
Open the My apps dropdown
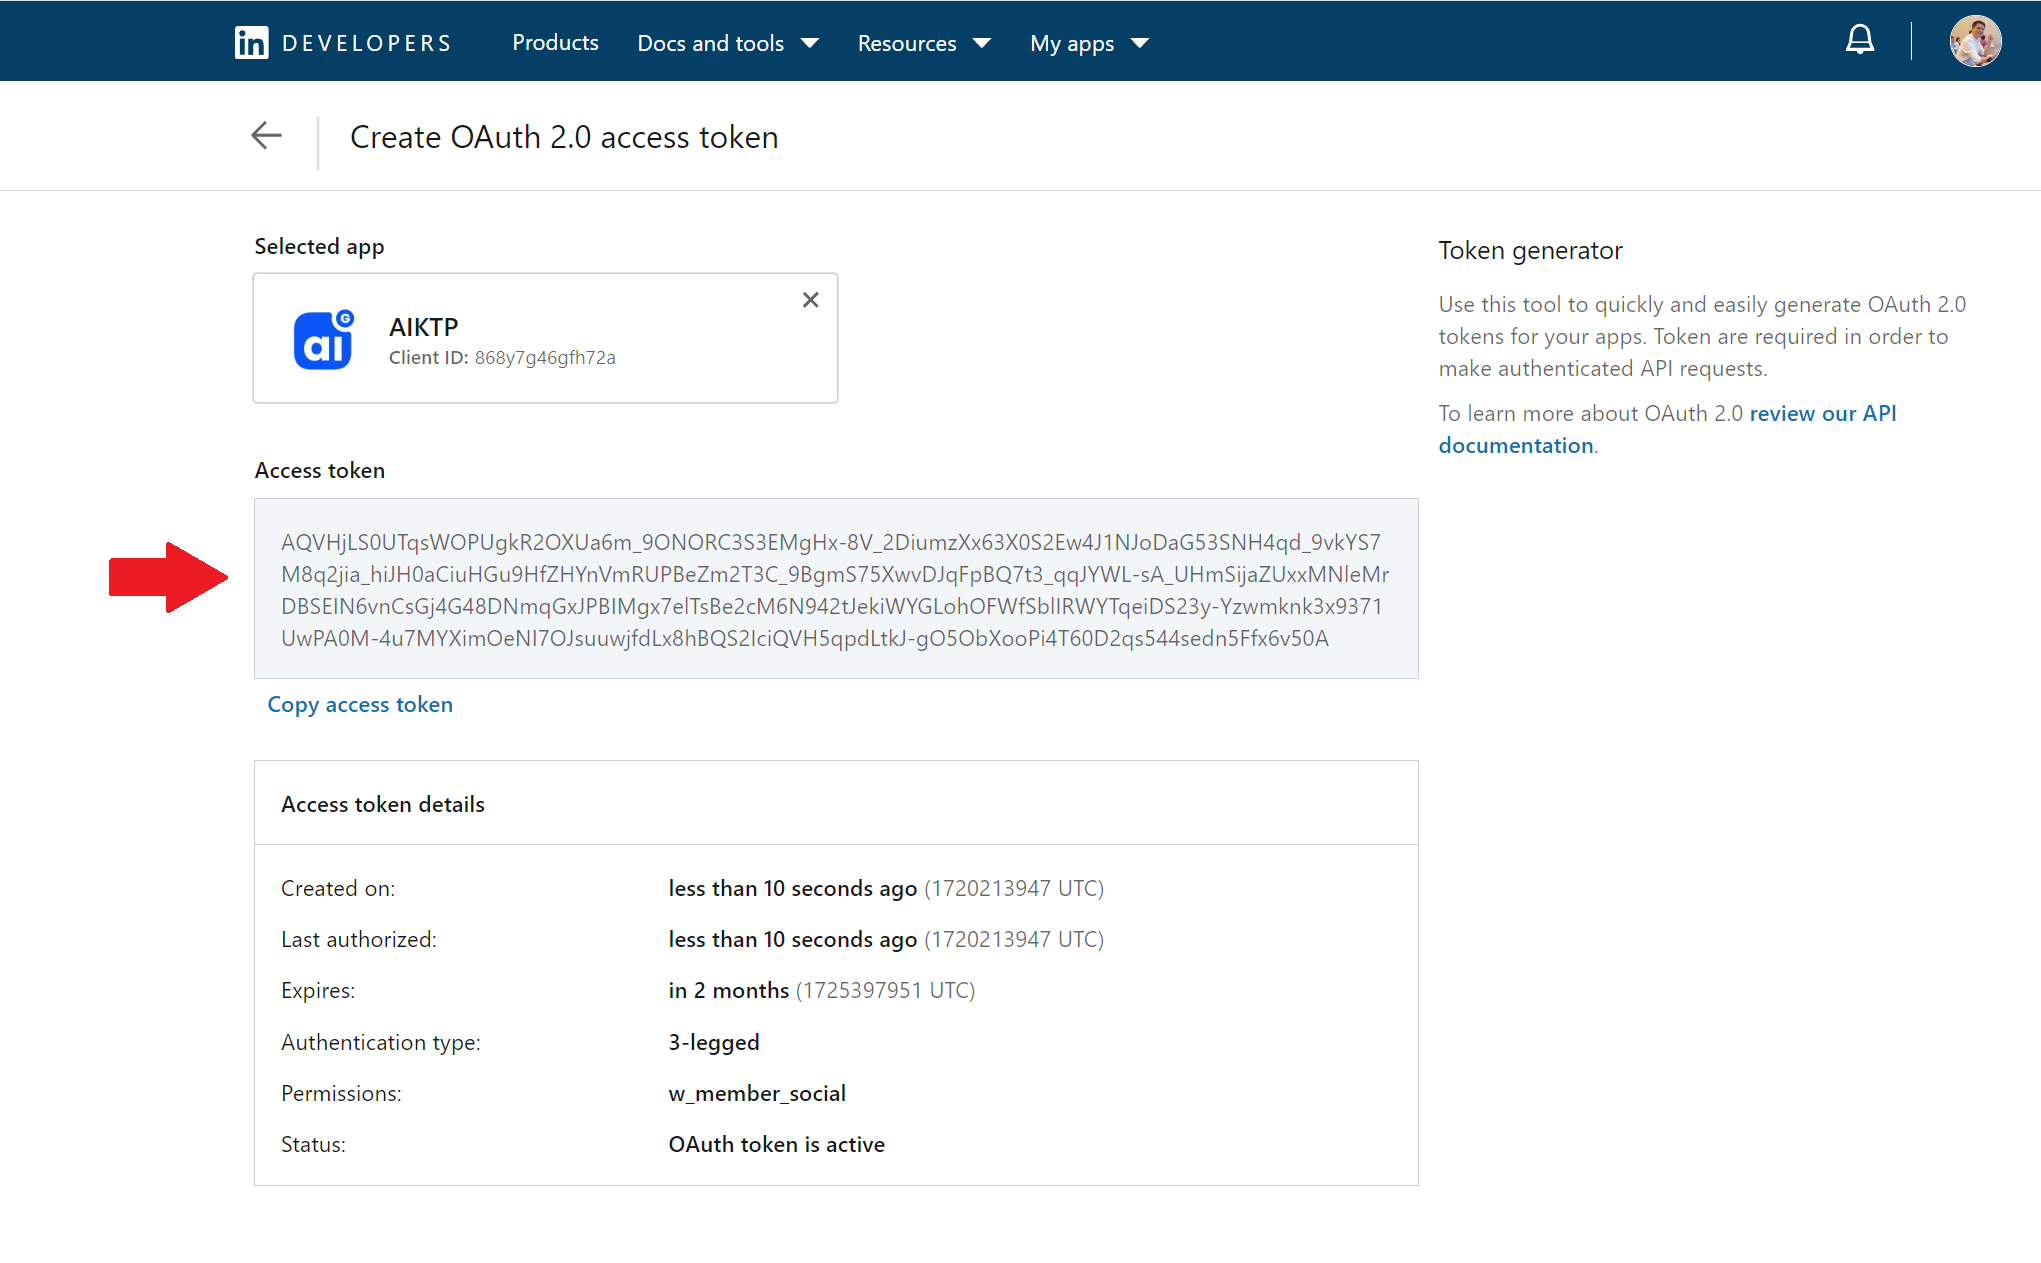pyautogui.click(x=1089, y=43)
